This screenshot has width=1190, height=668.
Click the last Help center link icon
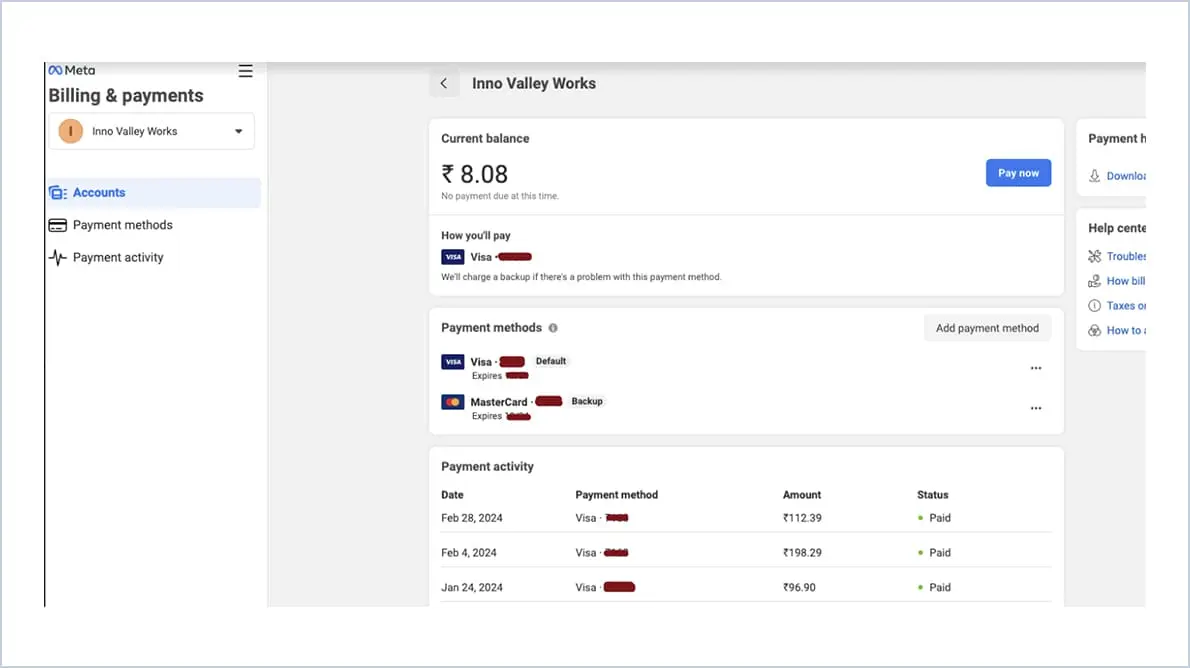[x=1094, y=330]
